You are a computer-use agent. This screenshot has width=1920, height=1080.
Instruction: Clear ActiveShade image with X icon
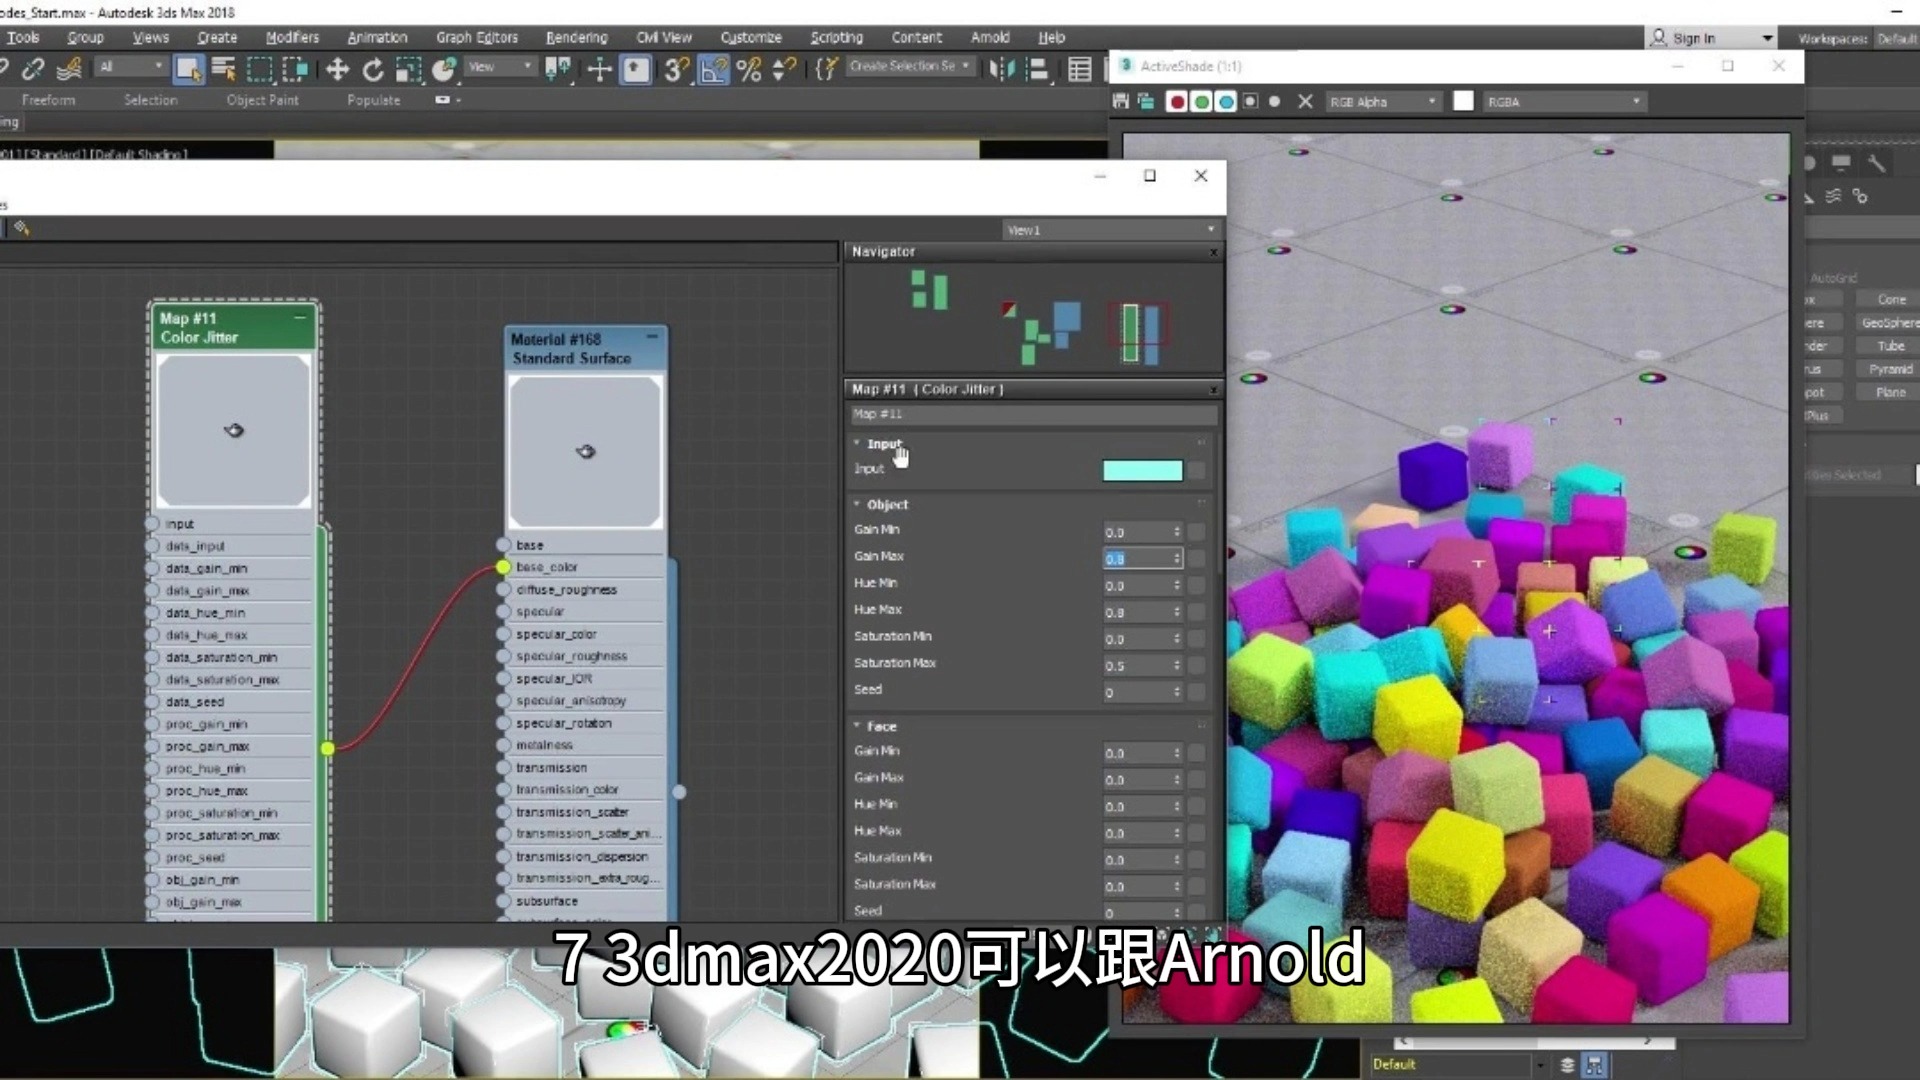(1305, 101)
